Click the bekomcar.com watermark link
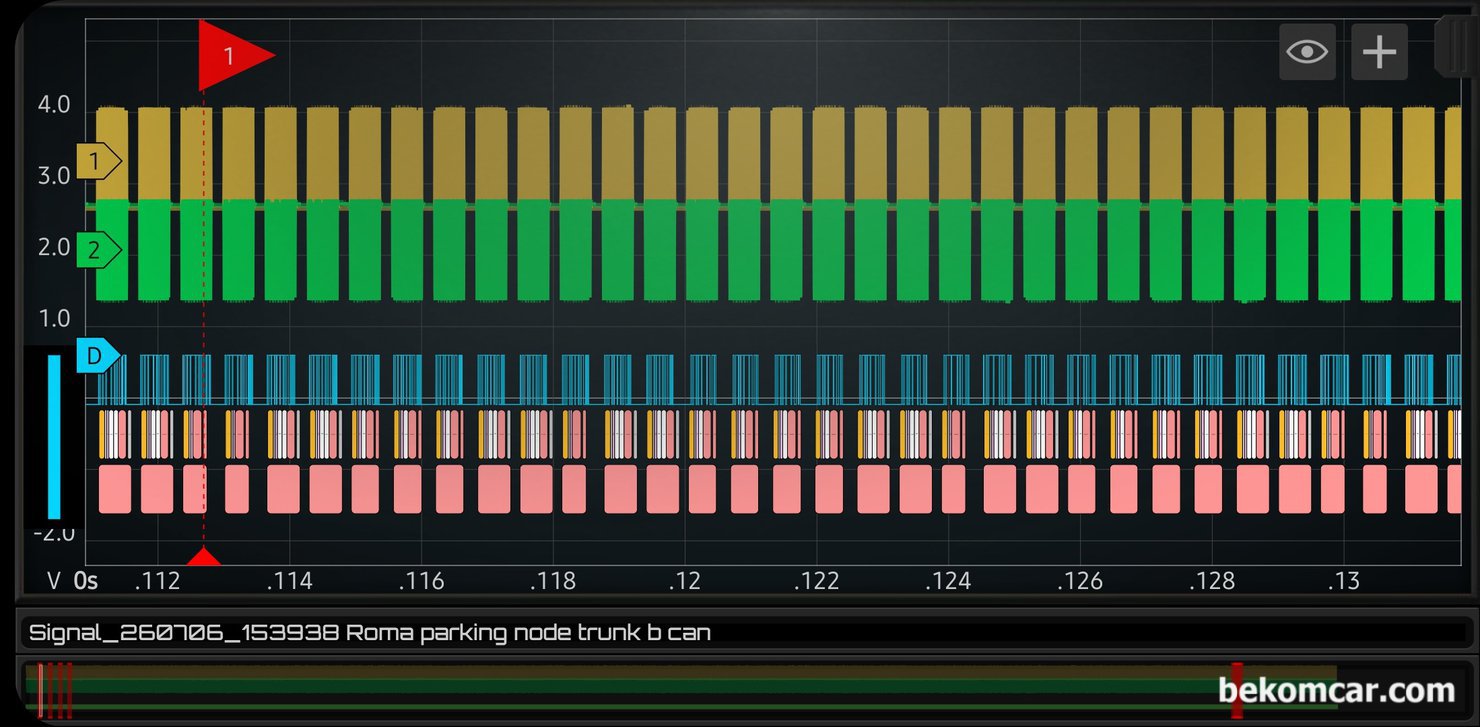The image size is (1480, 727). tap(1336, 690)
